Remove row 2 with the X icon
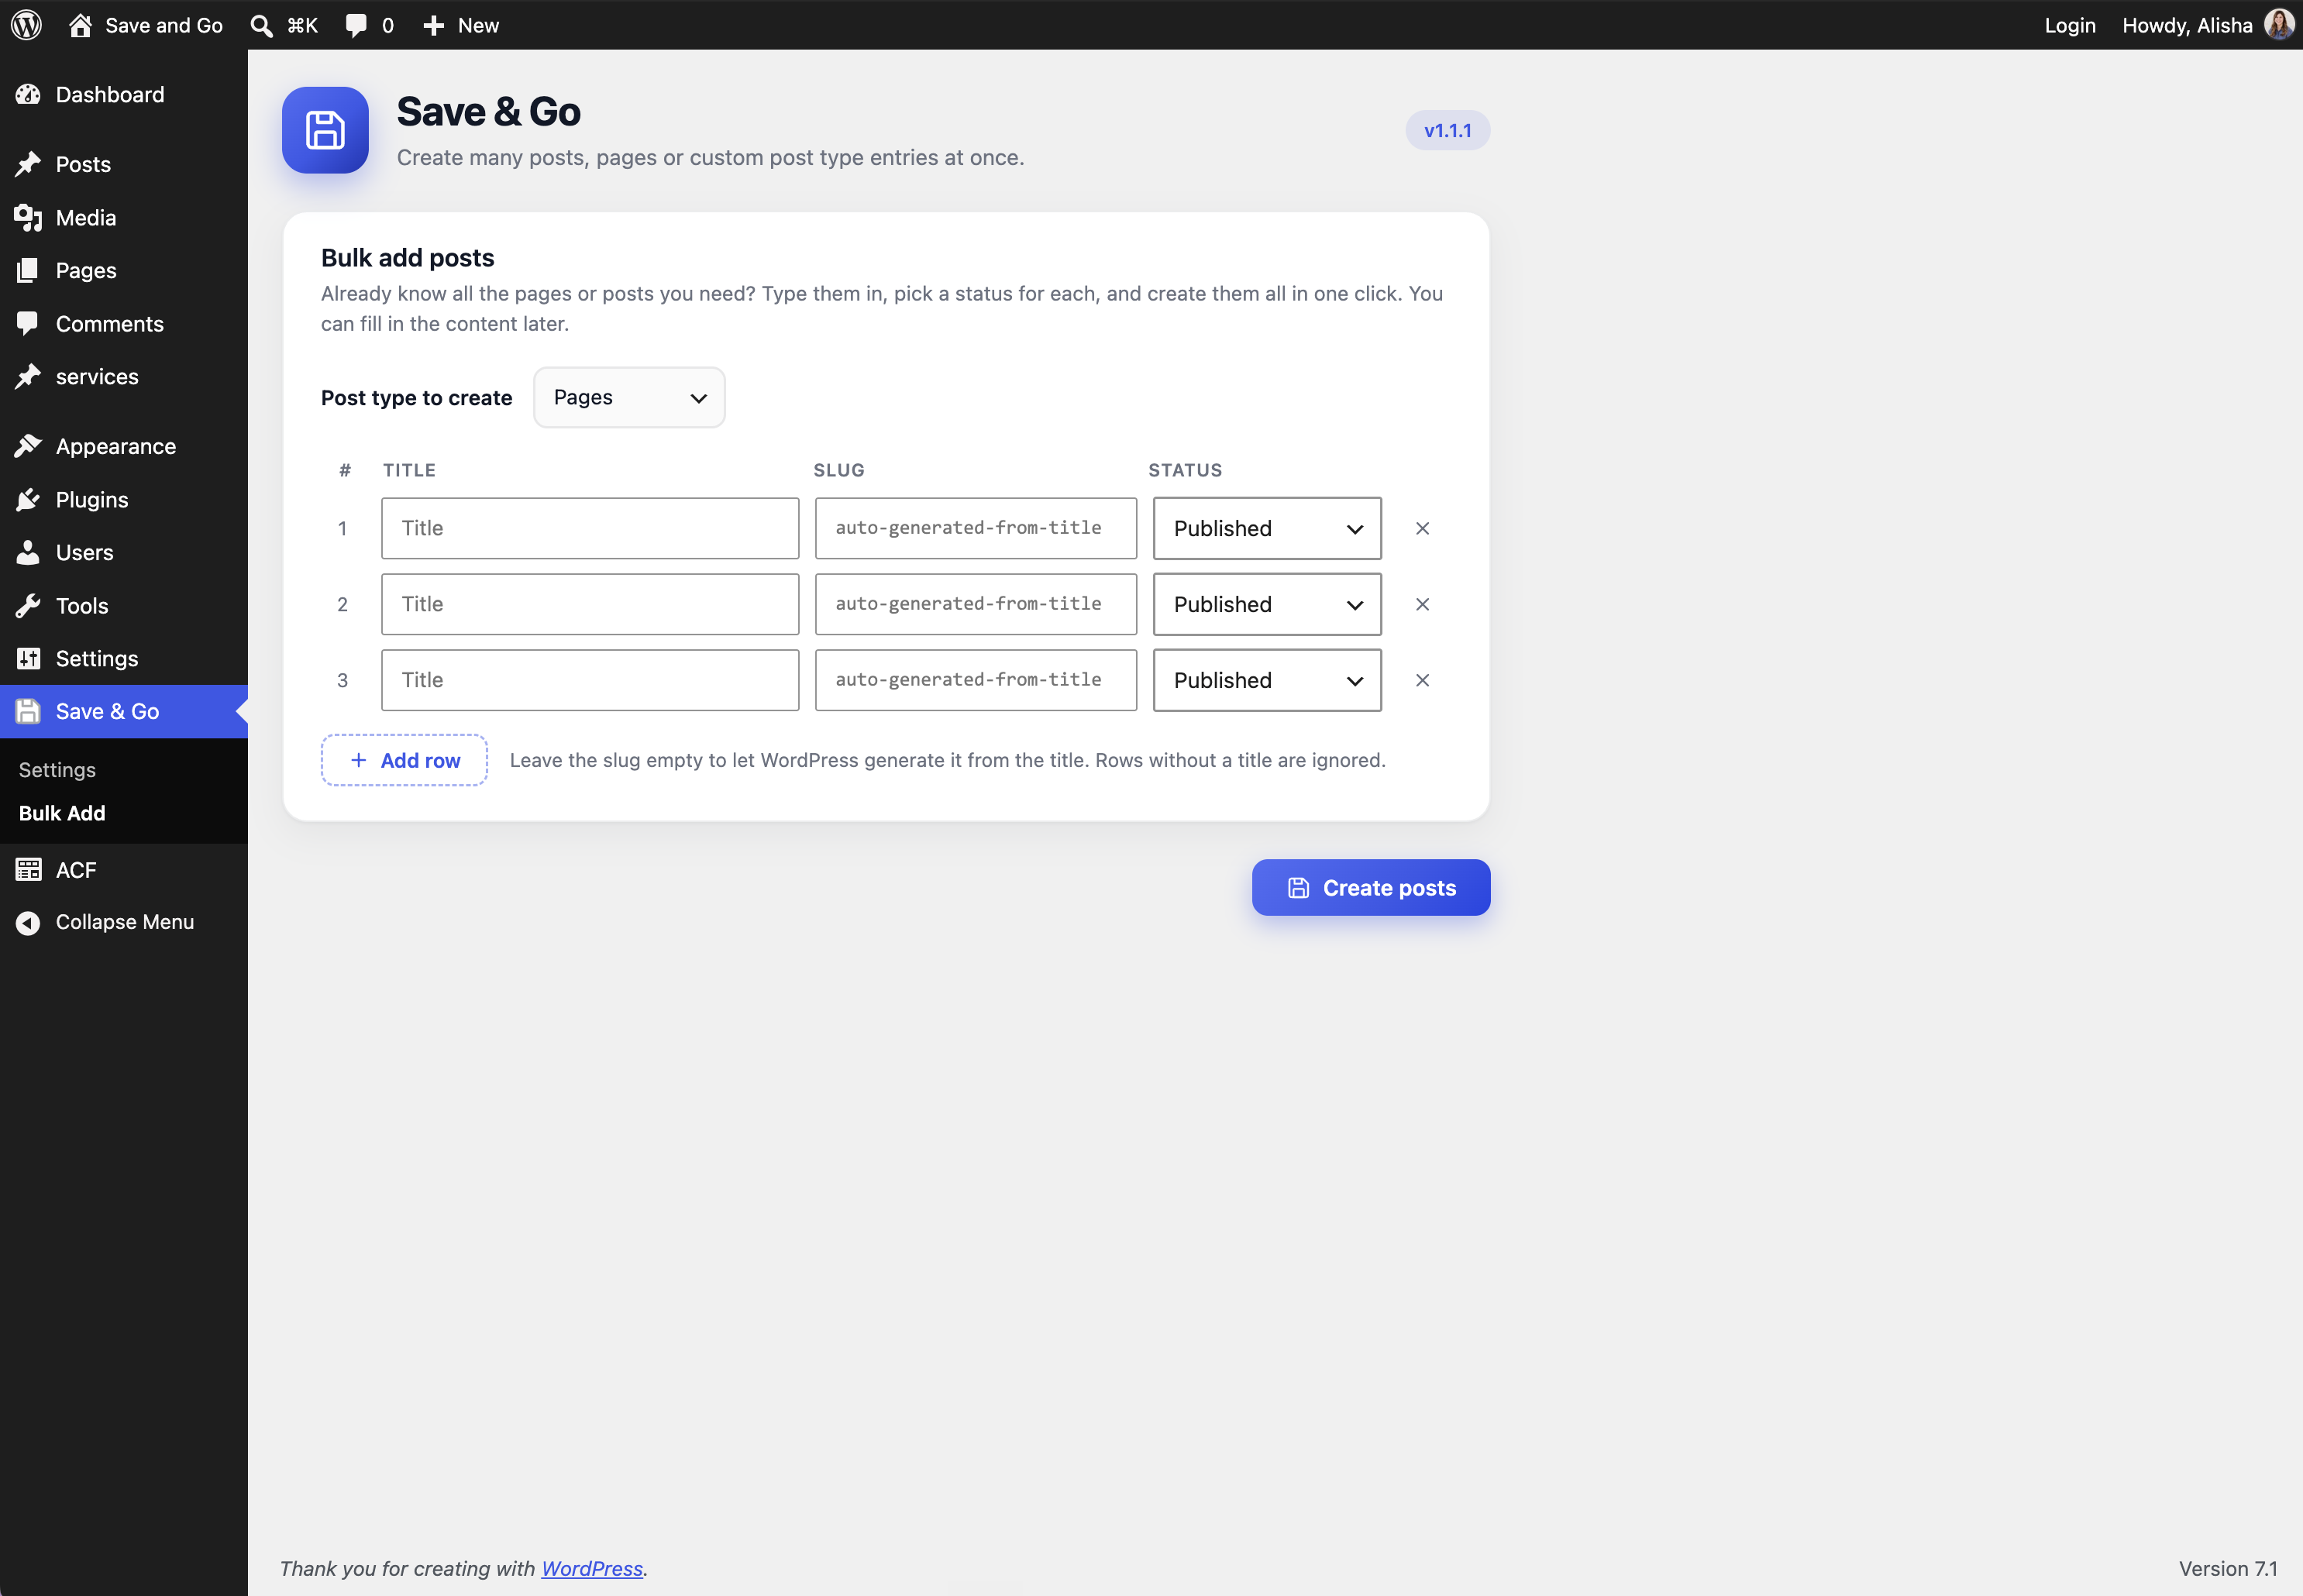The height and width of the screenshot is (1596, 2303). tap(1422, 604)
